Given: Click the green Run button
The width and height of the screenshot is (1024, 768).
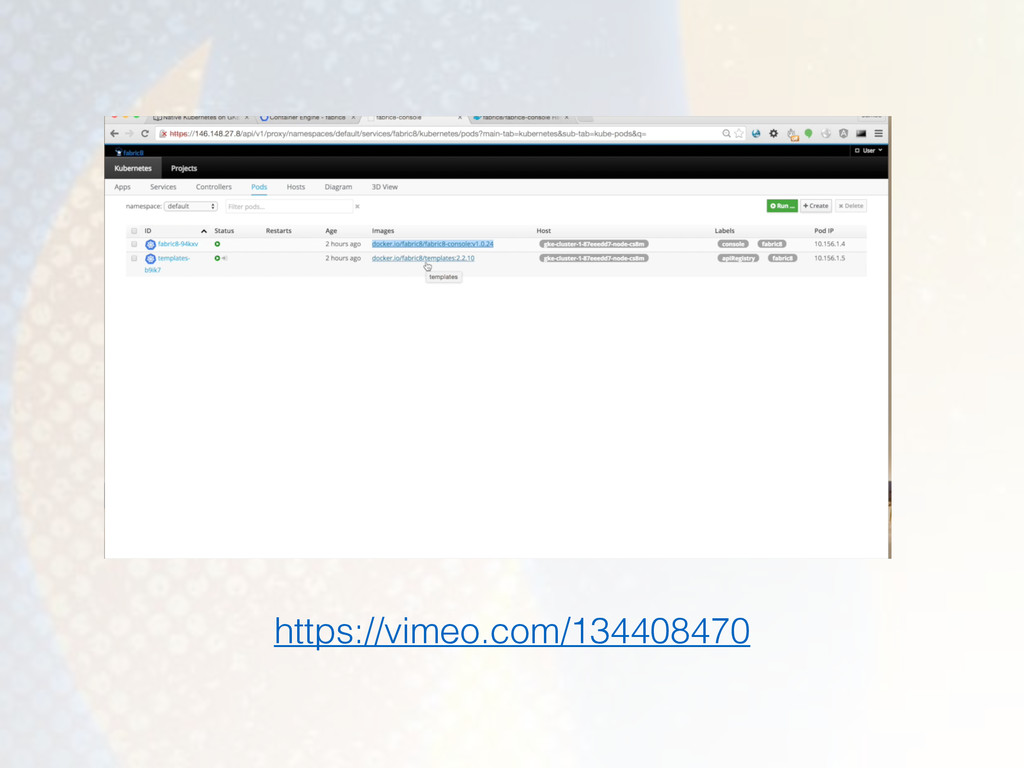Looking at the screenshot, I should tap(782, 206).
